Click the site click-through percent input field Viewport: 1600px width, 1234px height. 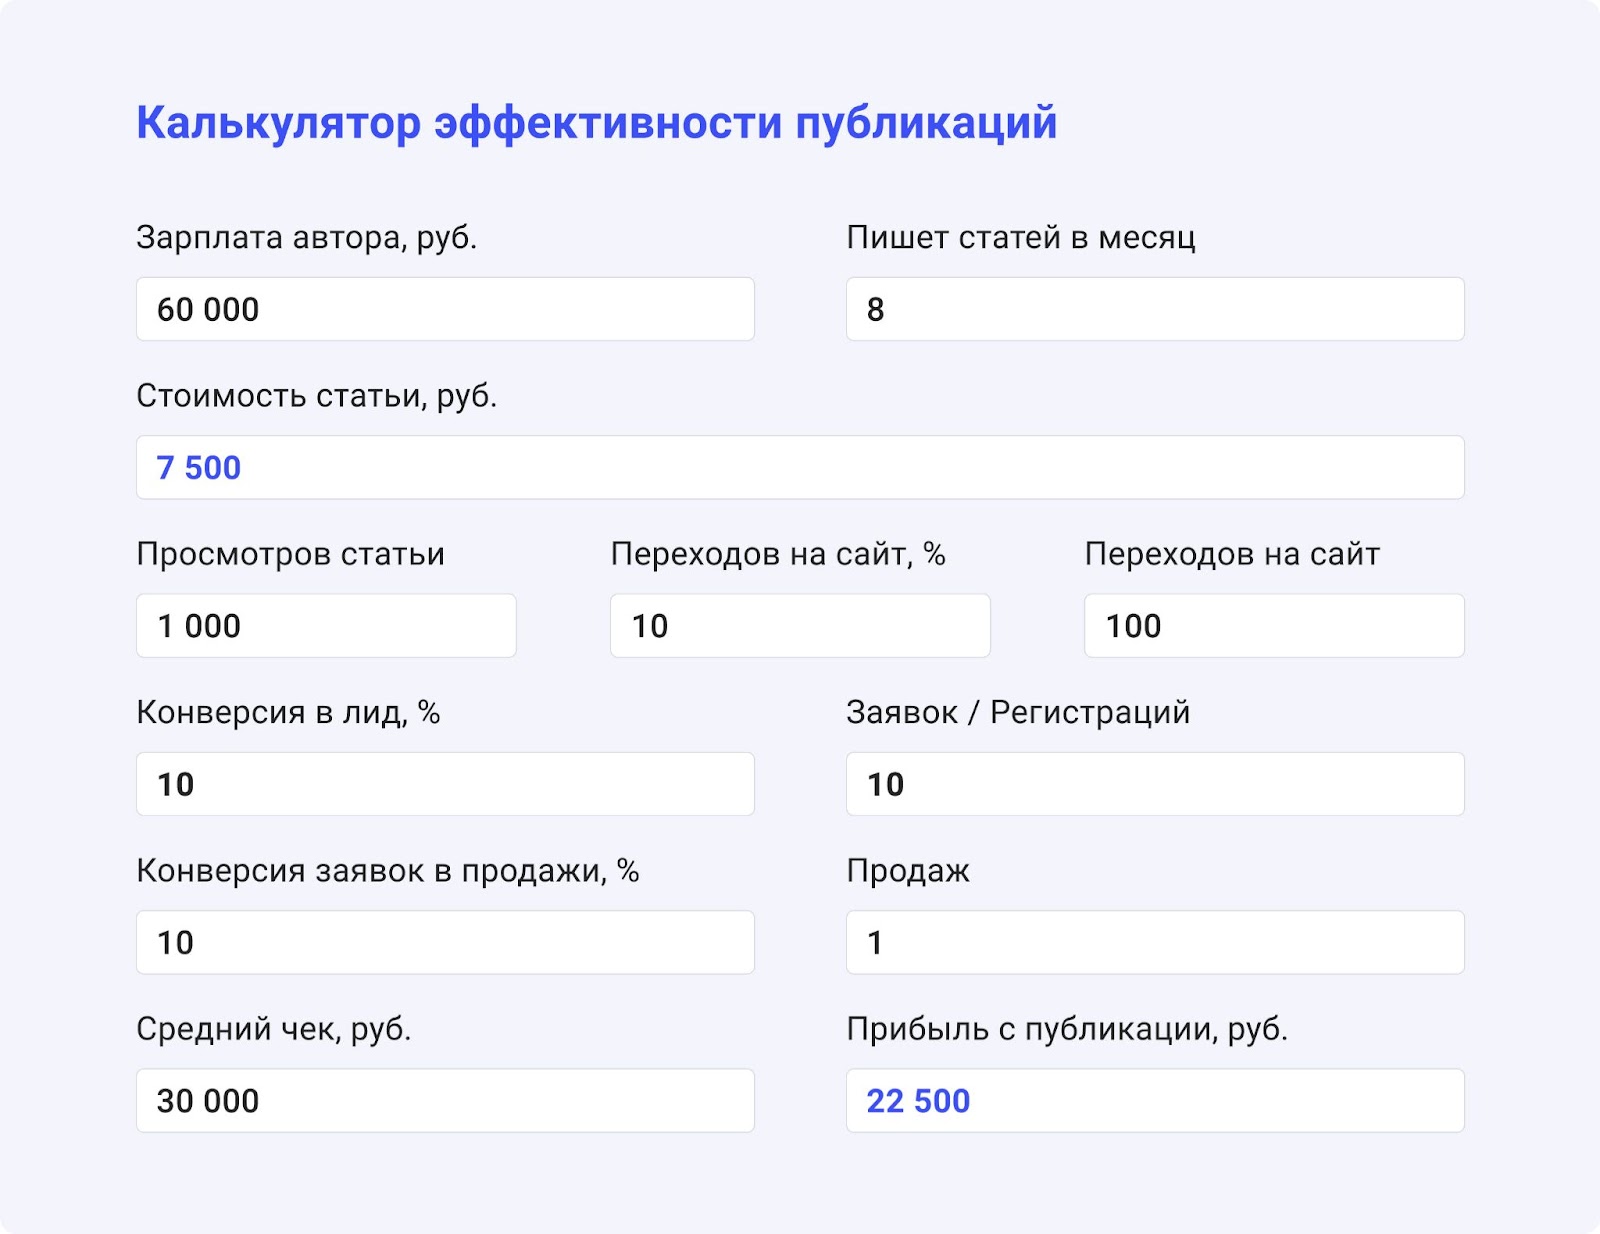[800, 626]
